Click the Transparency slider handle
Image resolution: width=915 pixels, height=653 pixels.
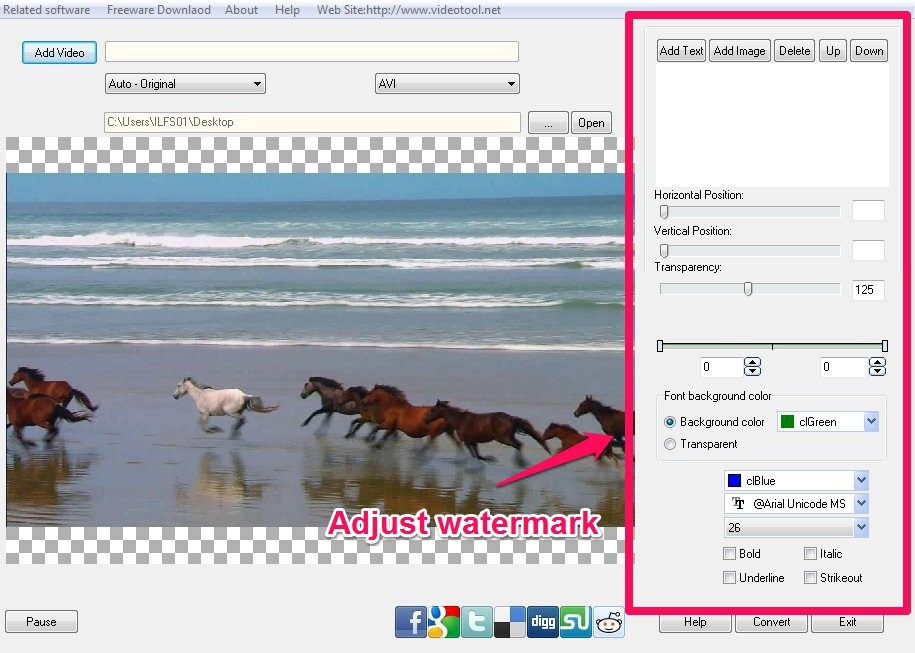click(x=748, y=289)
